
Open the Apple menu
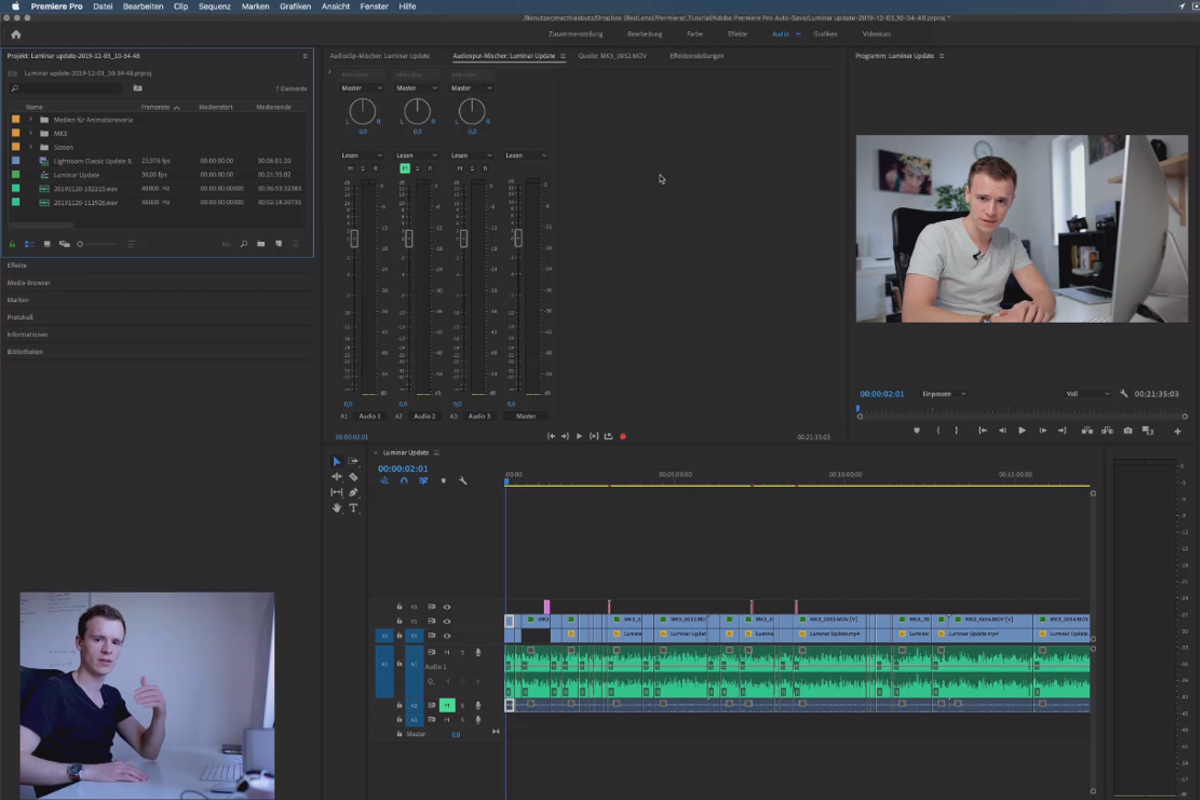pos(15,6)
